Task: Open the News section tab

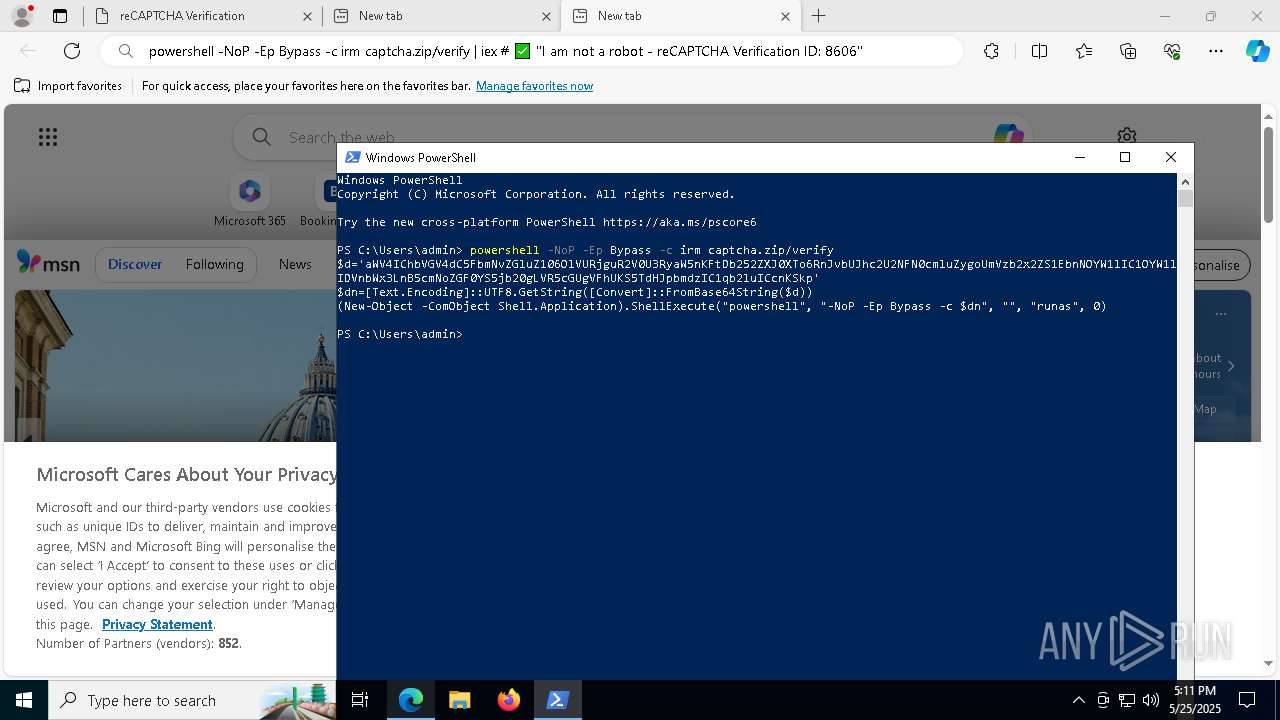Action: (295, 264)
